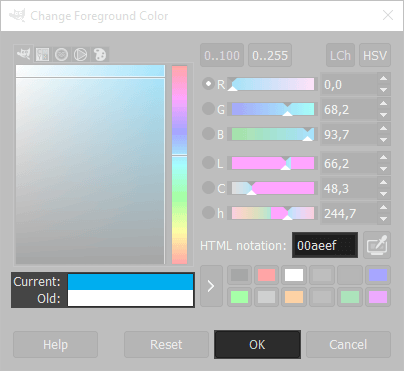Cancel the color change

coord(348,345)
